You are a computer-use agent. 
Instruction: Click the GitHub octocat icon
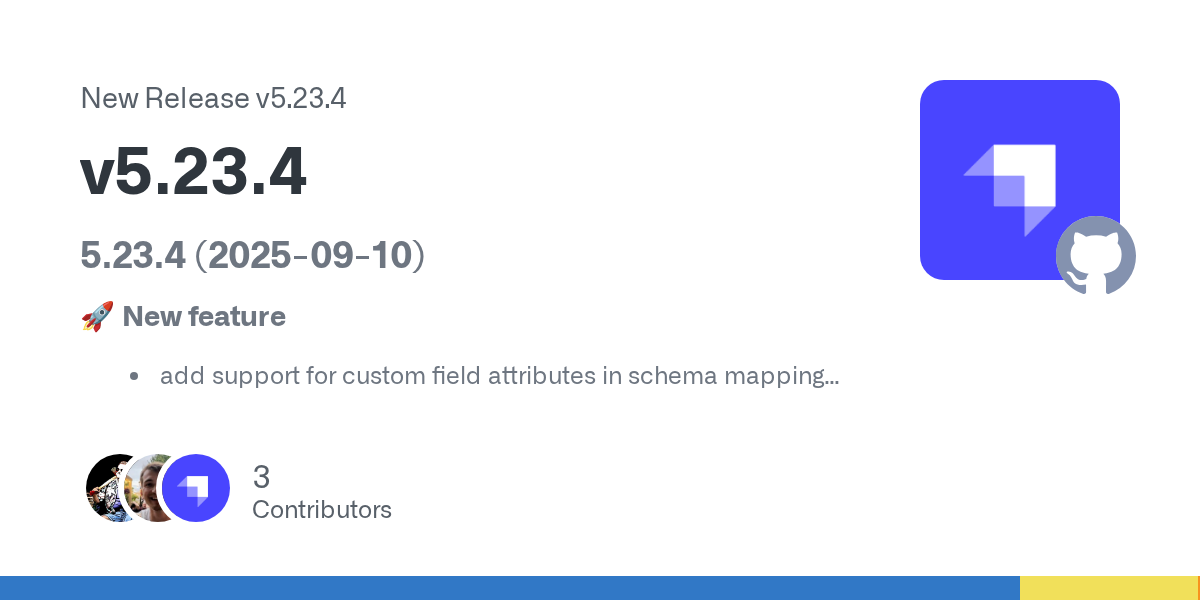tap(1096, 255)
